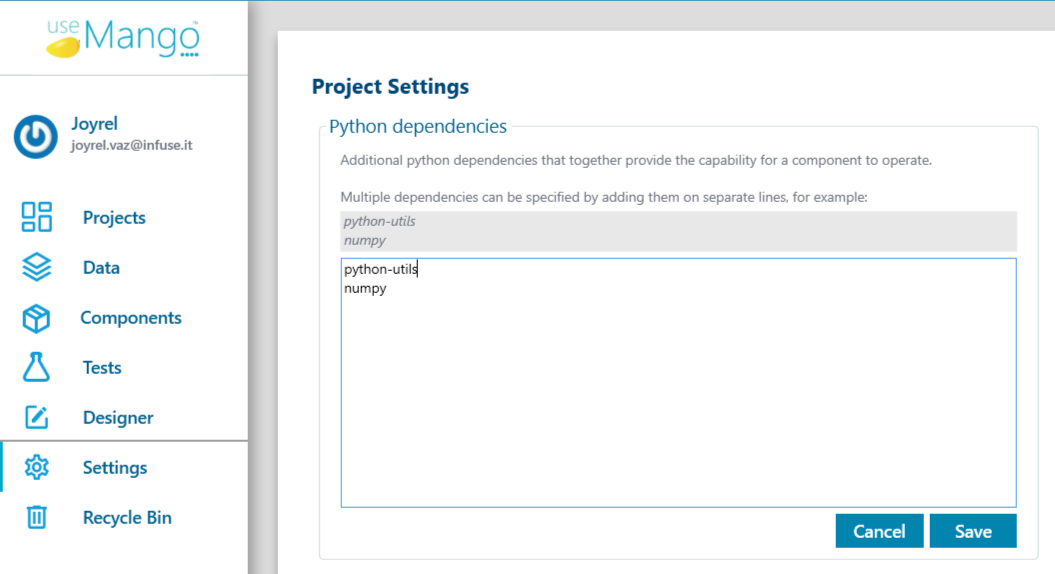Image resolution: width=1055 pixels, height=574 pixels.
Task: Click the useMango logo
Action: [x=123, y=38]
